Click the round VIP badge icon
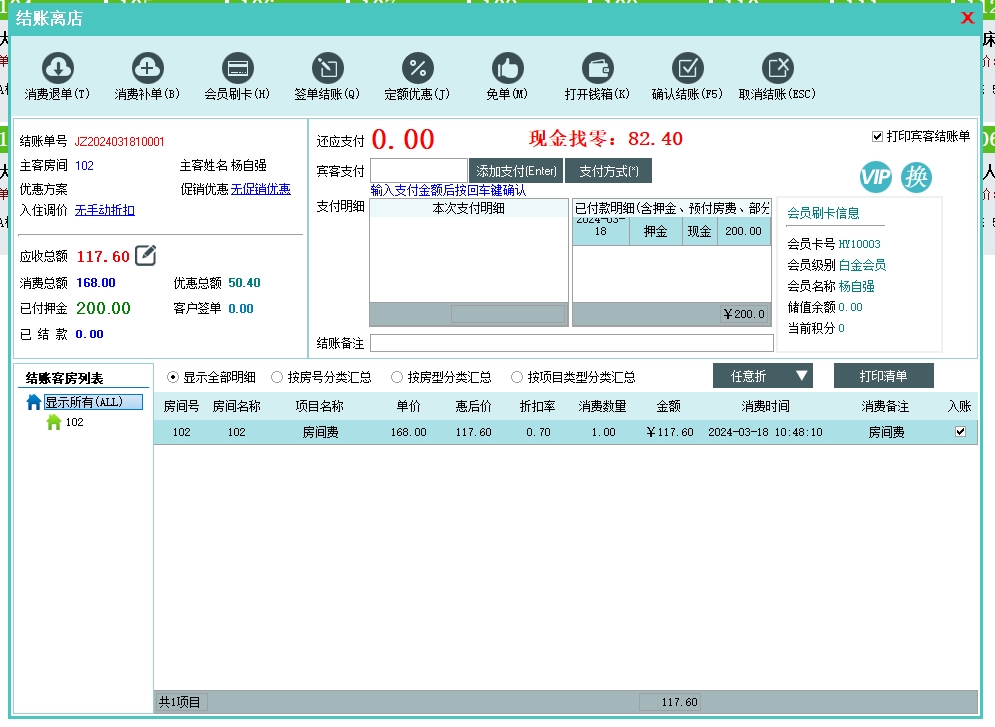The width and height of the screenshot is (995, 727). click(x=875, y=177)
